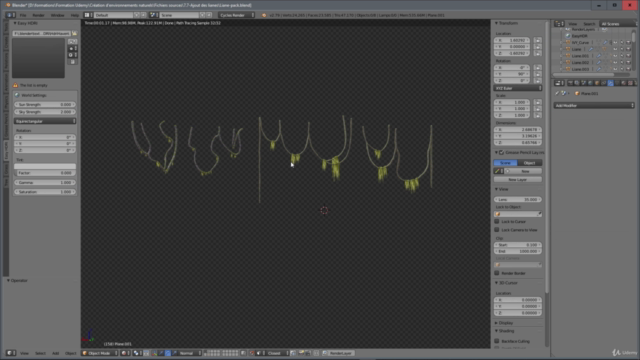Click the Lens focal length field
Viewport: 640px width, 360px height.
click(x=518, y=200)
